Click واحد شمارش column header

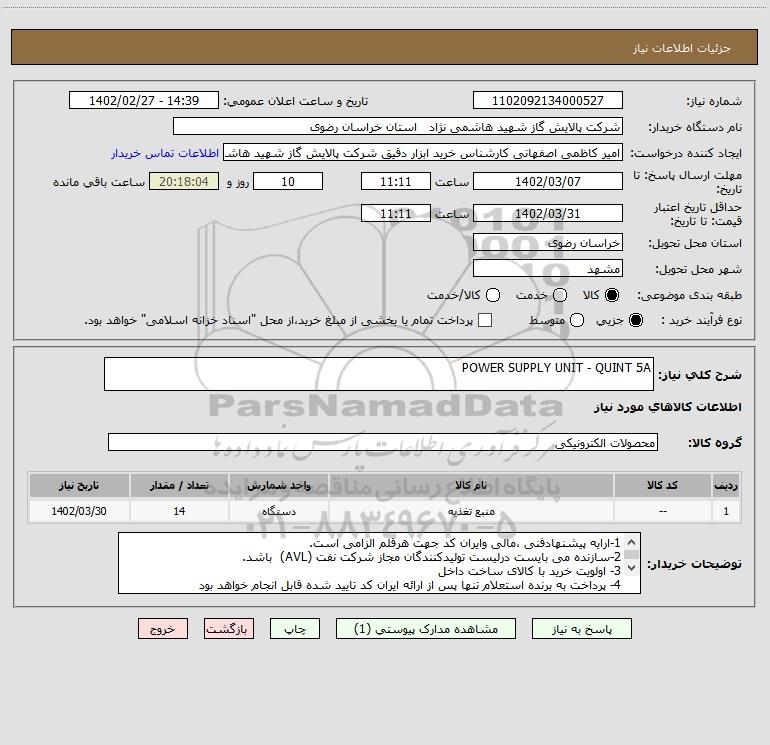pyautogui.click(x=278, y=485)
